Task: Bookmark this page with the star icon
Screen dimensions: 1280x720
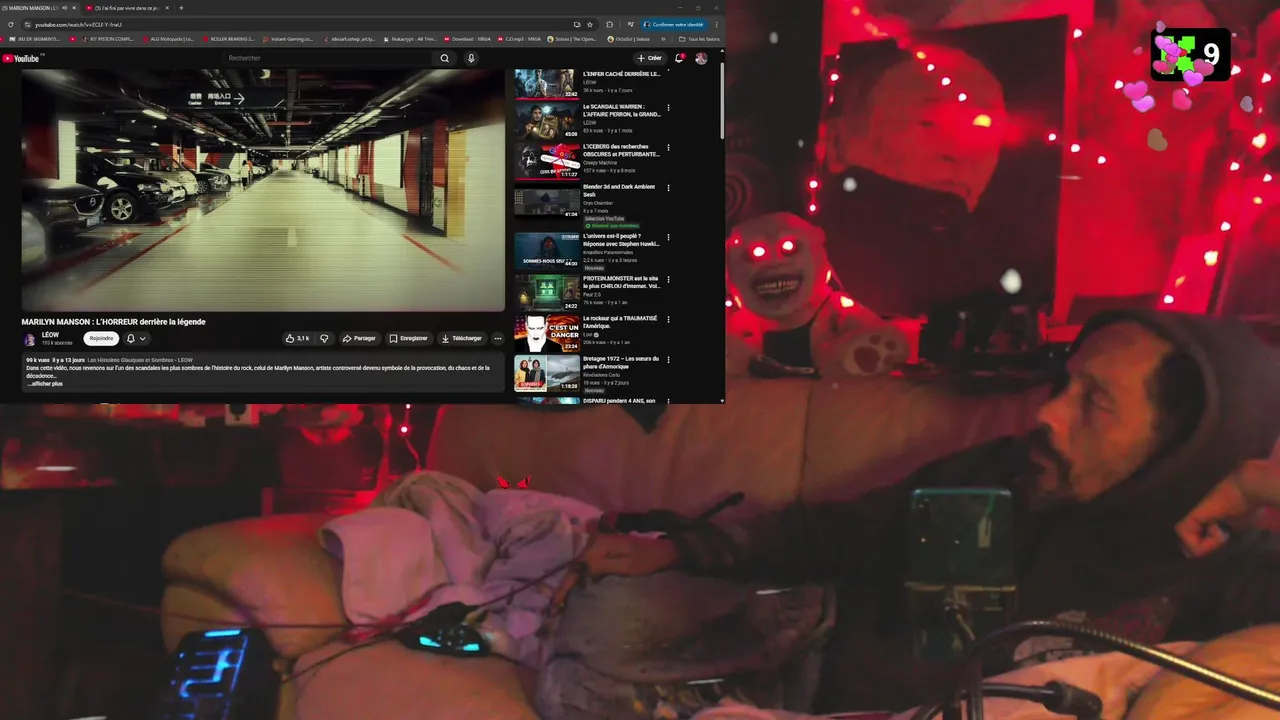Action: click(590, 24)
